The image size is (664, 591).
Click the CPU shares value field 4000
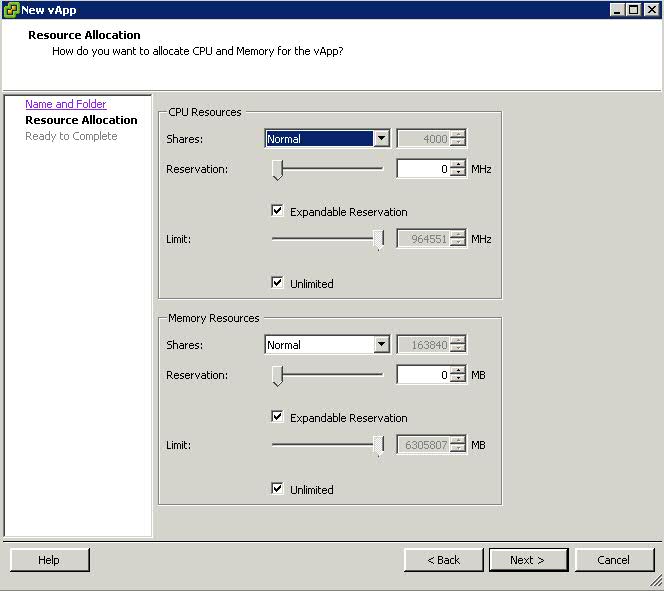(423, 138)
